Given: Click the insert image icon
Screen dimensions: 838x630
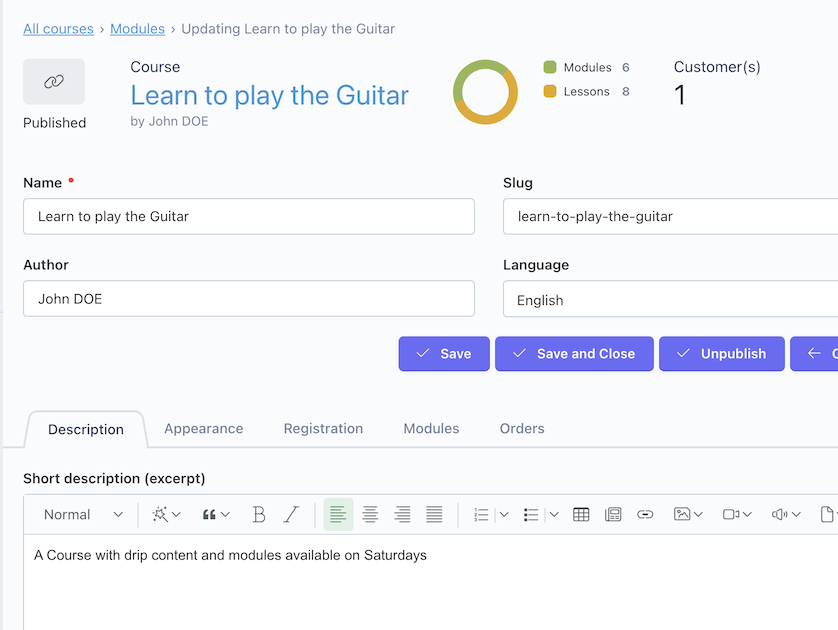Looking at the screenshot, I should (x=682, y=514).
